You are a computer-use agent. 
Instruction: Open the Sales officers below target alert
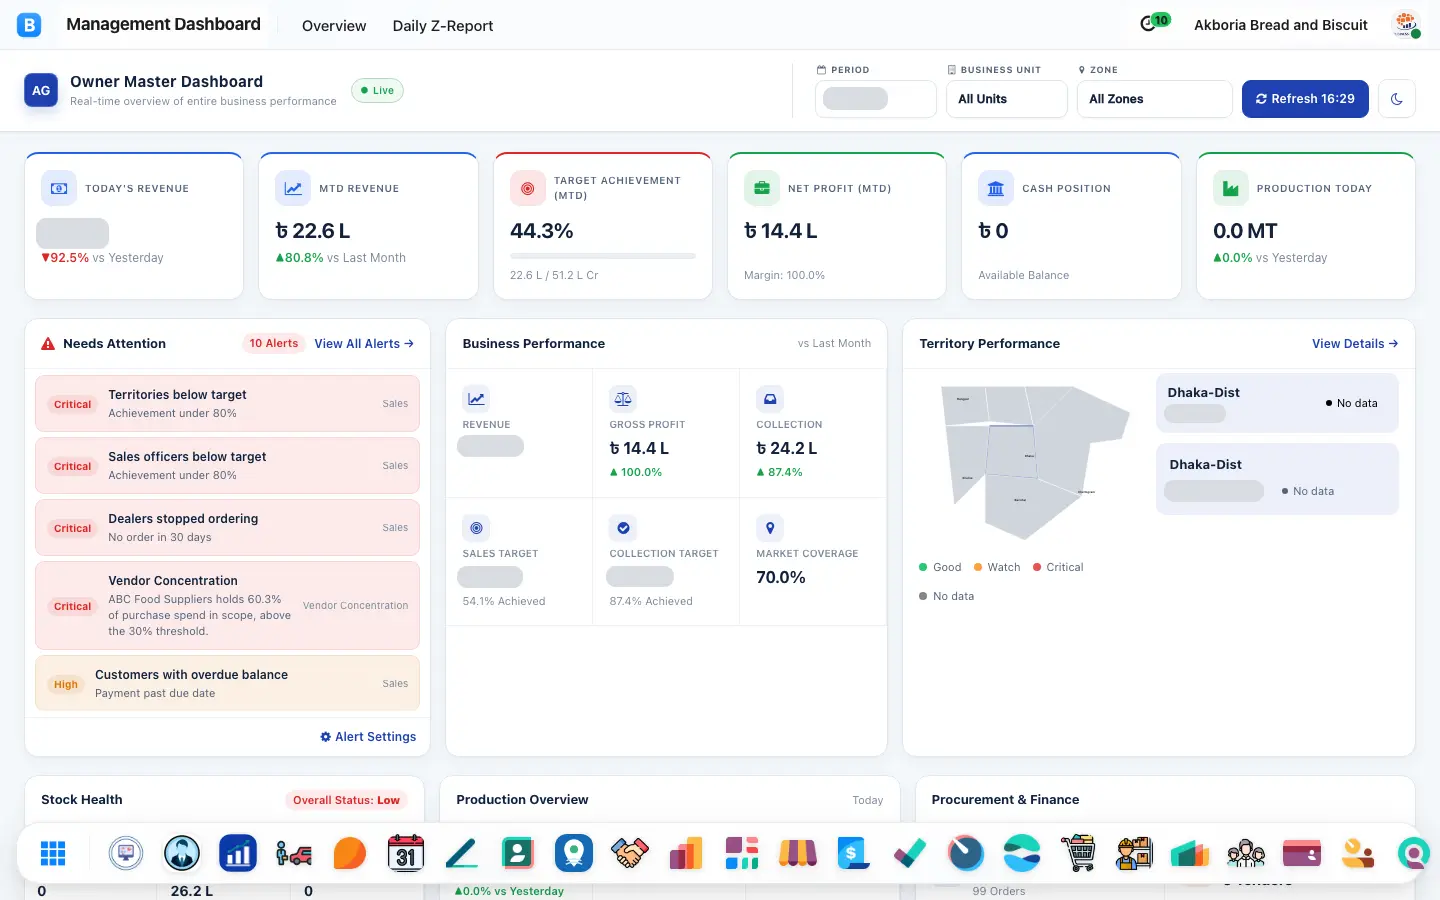tap(227, 466)
